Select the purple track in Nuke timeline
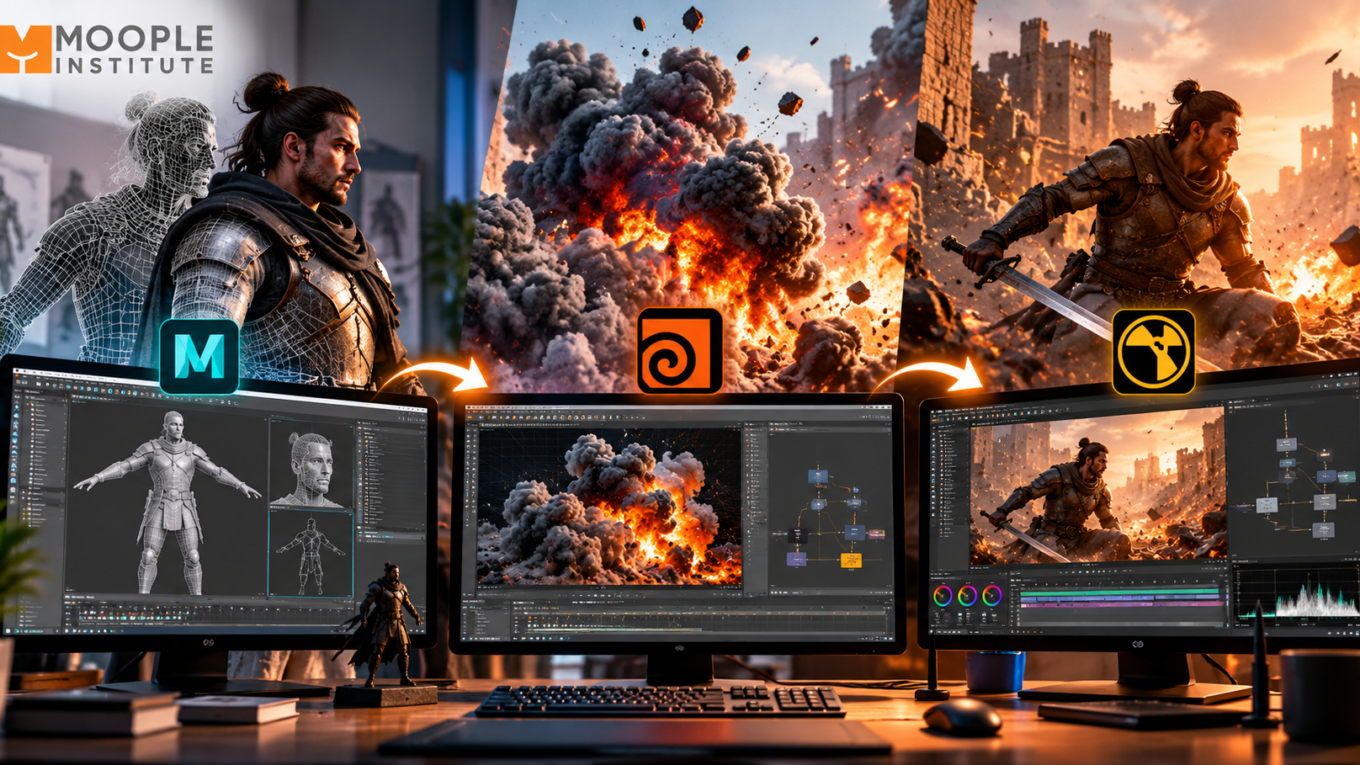 point(1121,602)
